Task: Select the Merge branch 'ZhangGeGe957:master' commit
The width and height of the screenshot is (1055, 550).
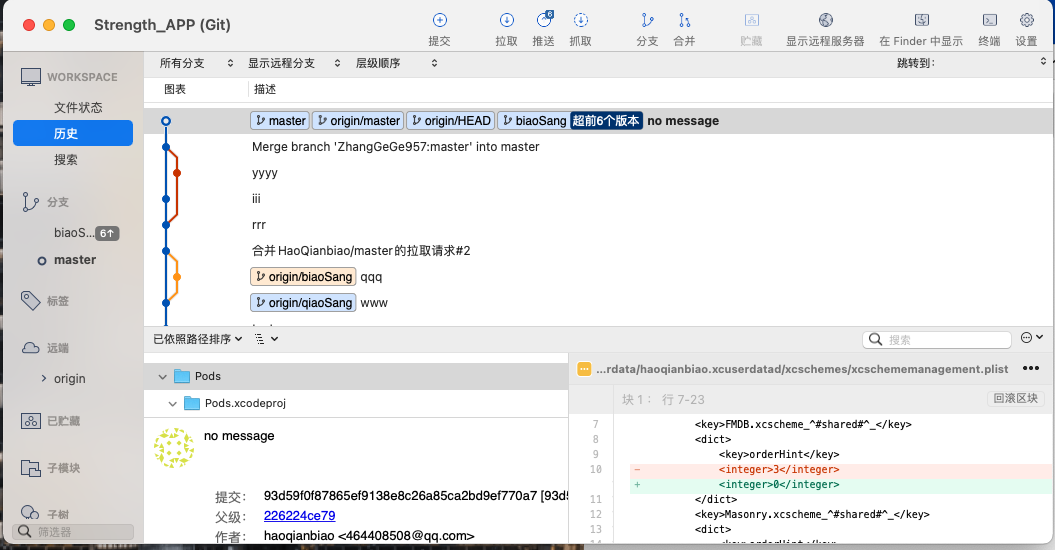Action: 396,147
